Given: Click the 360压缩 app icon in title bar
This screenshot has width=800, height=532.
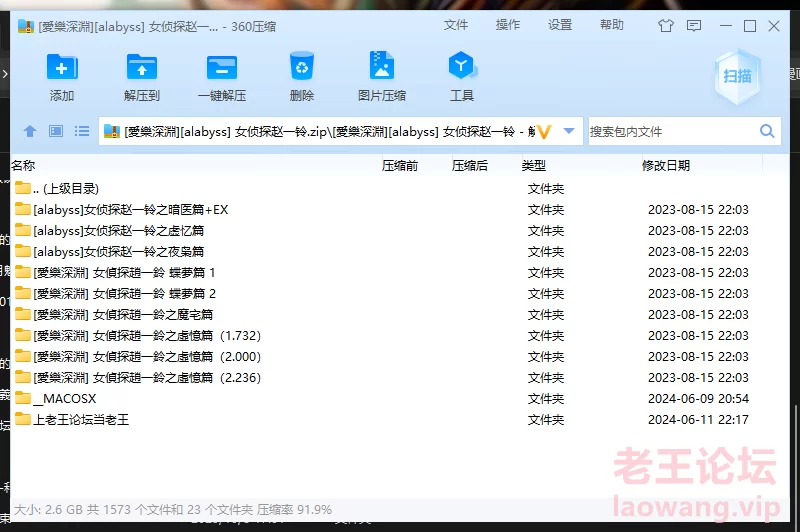Looking at the screenshot, I should coord(26,26).
